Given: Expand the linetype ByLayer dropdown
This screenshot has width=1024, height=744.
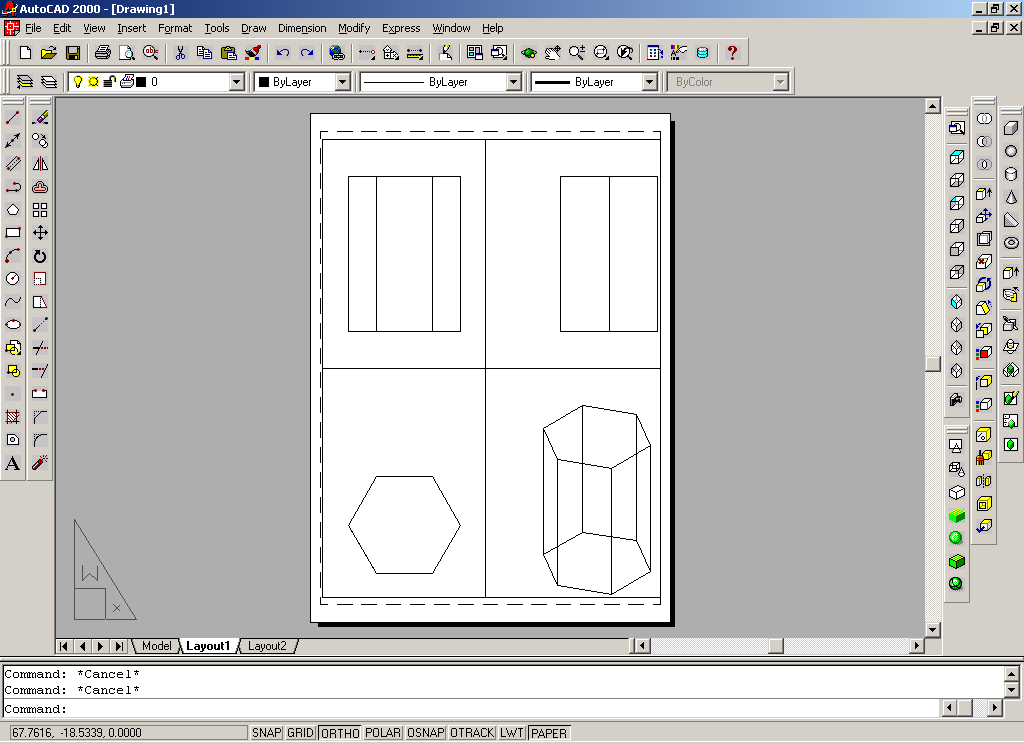Looking at the screenshot, I should tap(514, 82).
